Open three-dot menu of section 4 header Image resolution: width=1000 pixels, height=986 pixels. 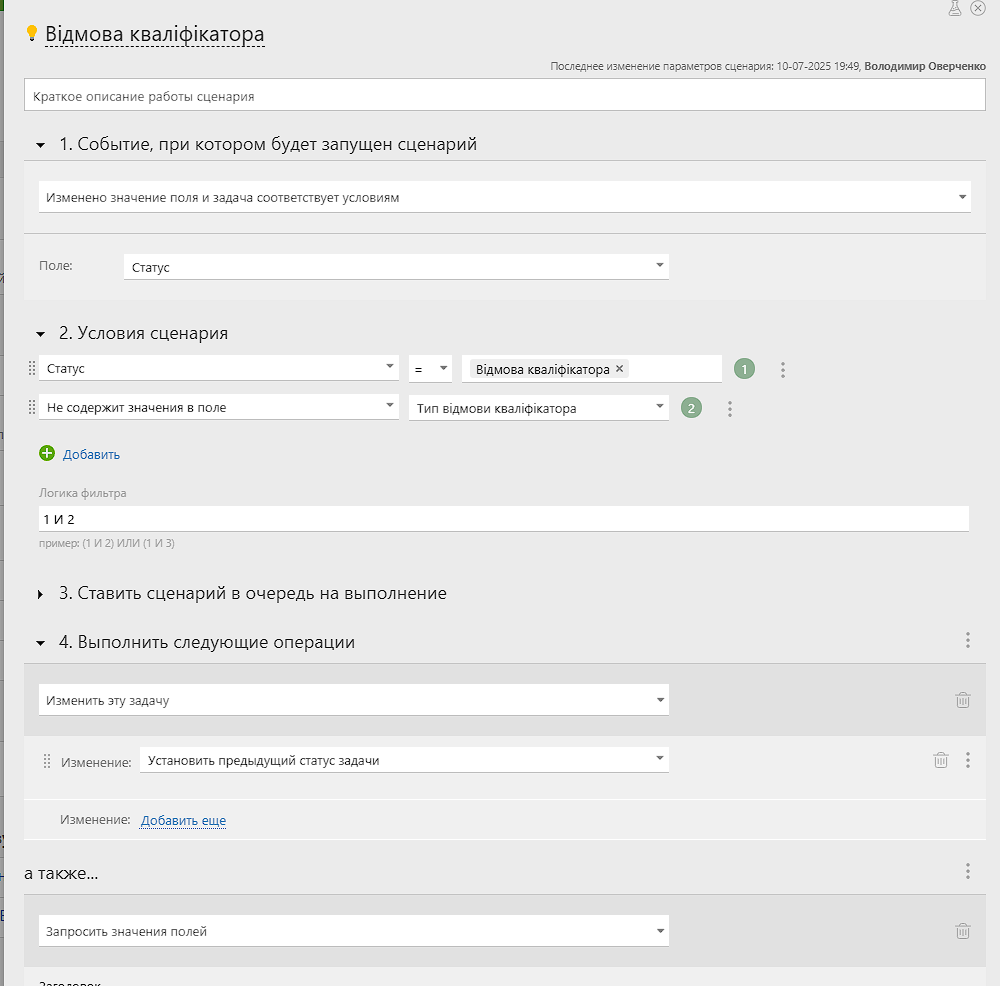tap(968, 640)
